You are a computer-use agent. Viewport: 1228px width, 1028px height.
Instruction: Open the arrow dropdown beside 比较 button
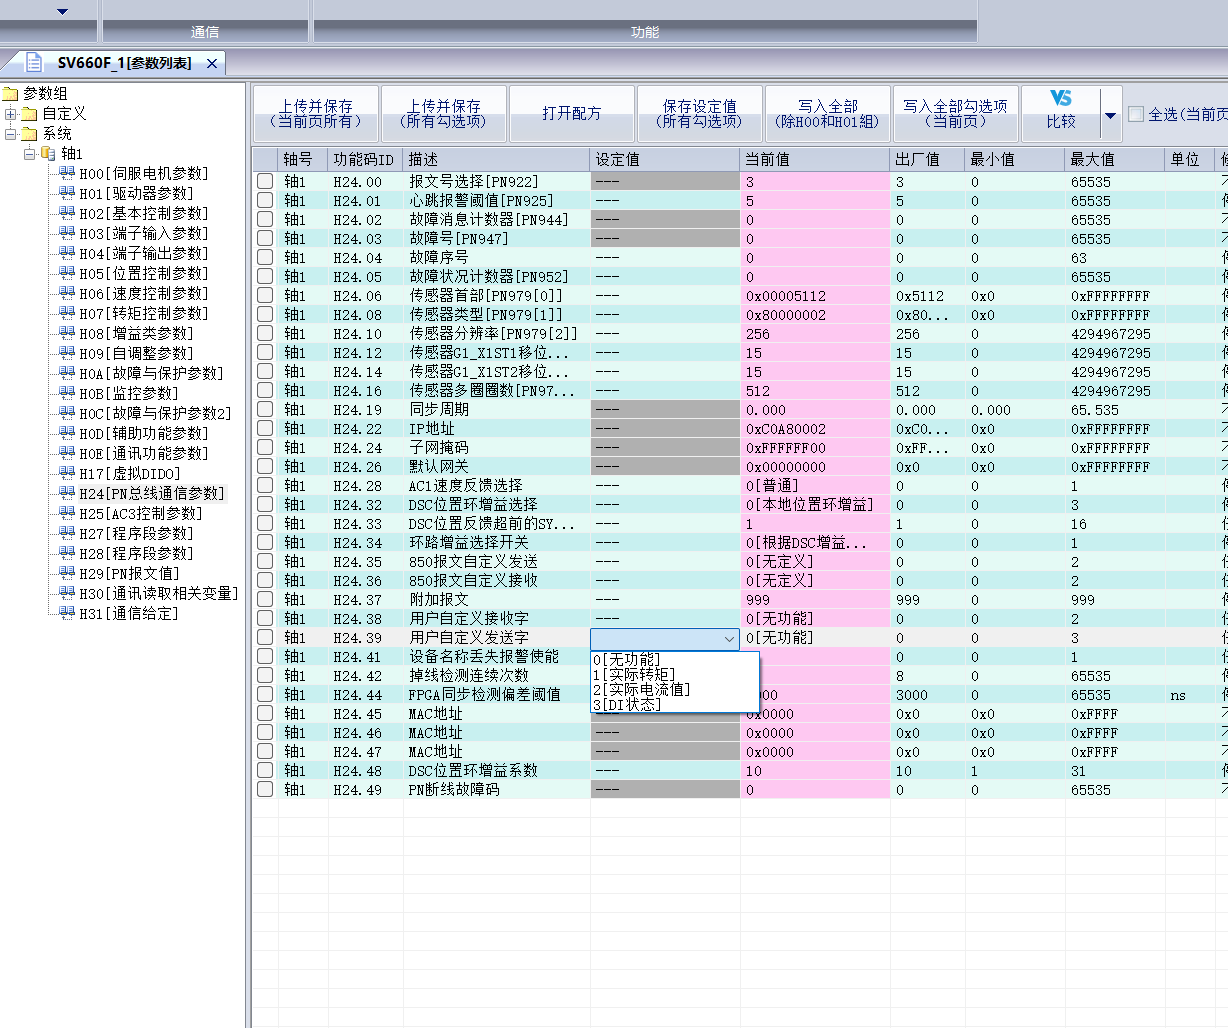pos(1110,115)
